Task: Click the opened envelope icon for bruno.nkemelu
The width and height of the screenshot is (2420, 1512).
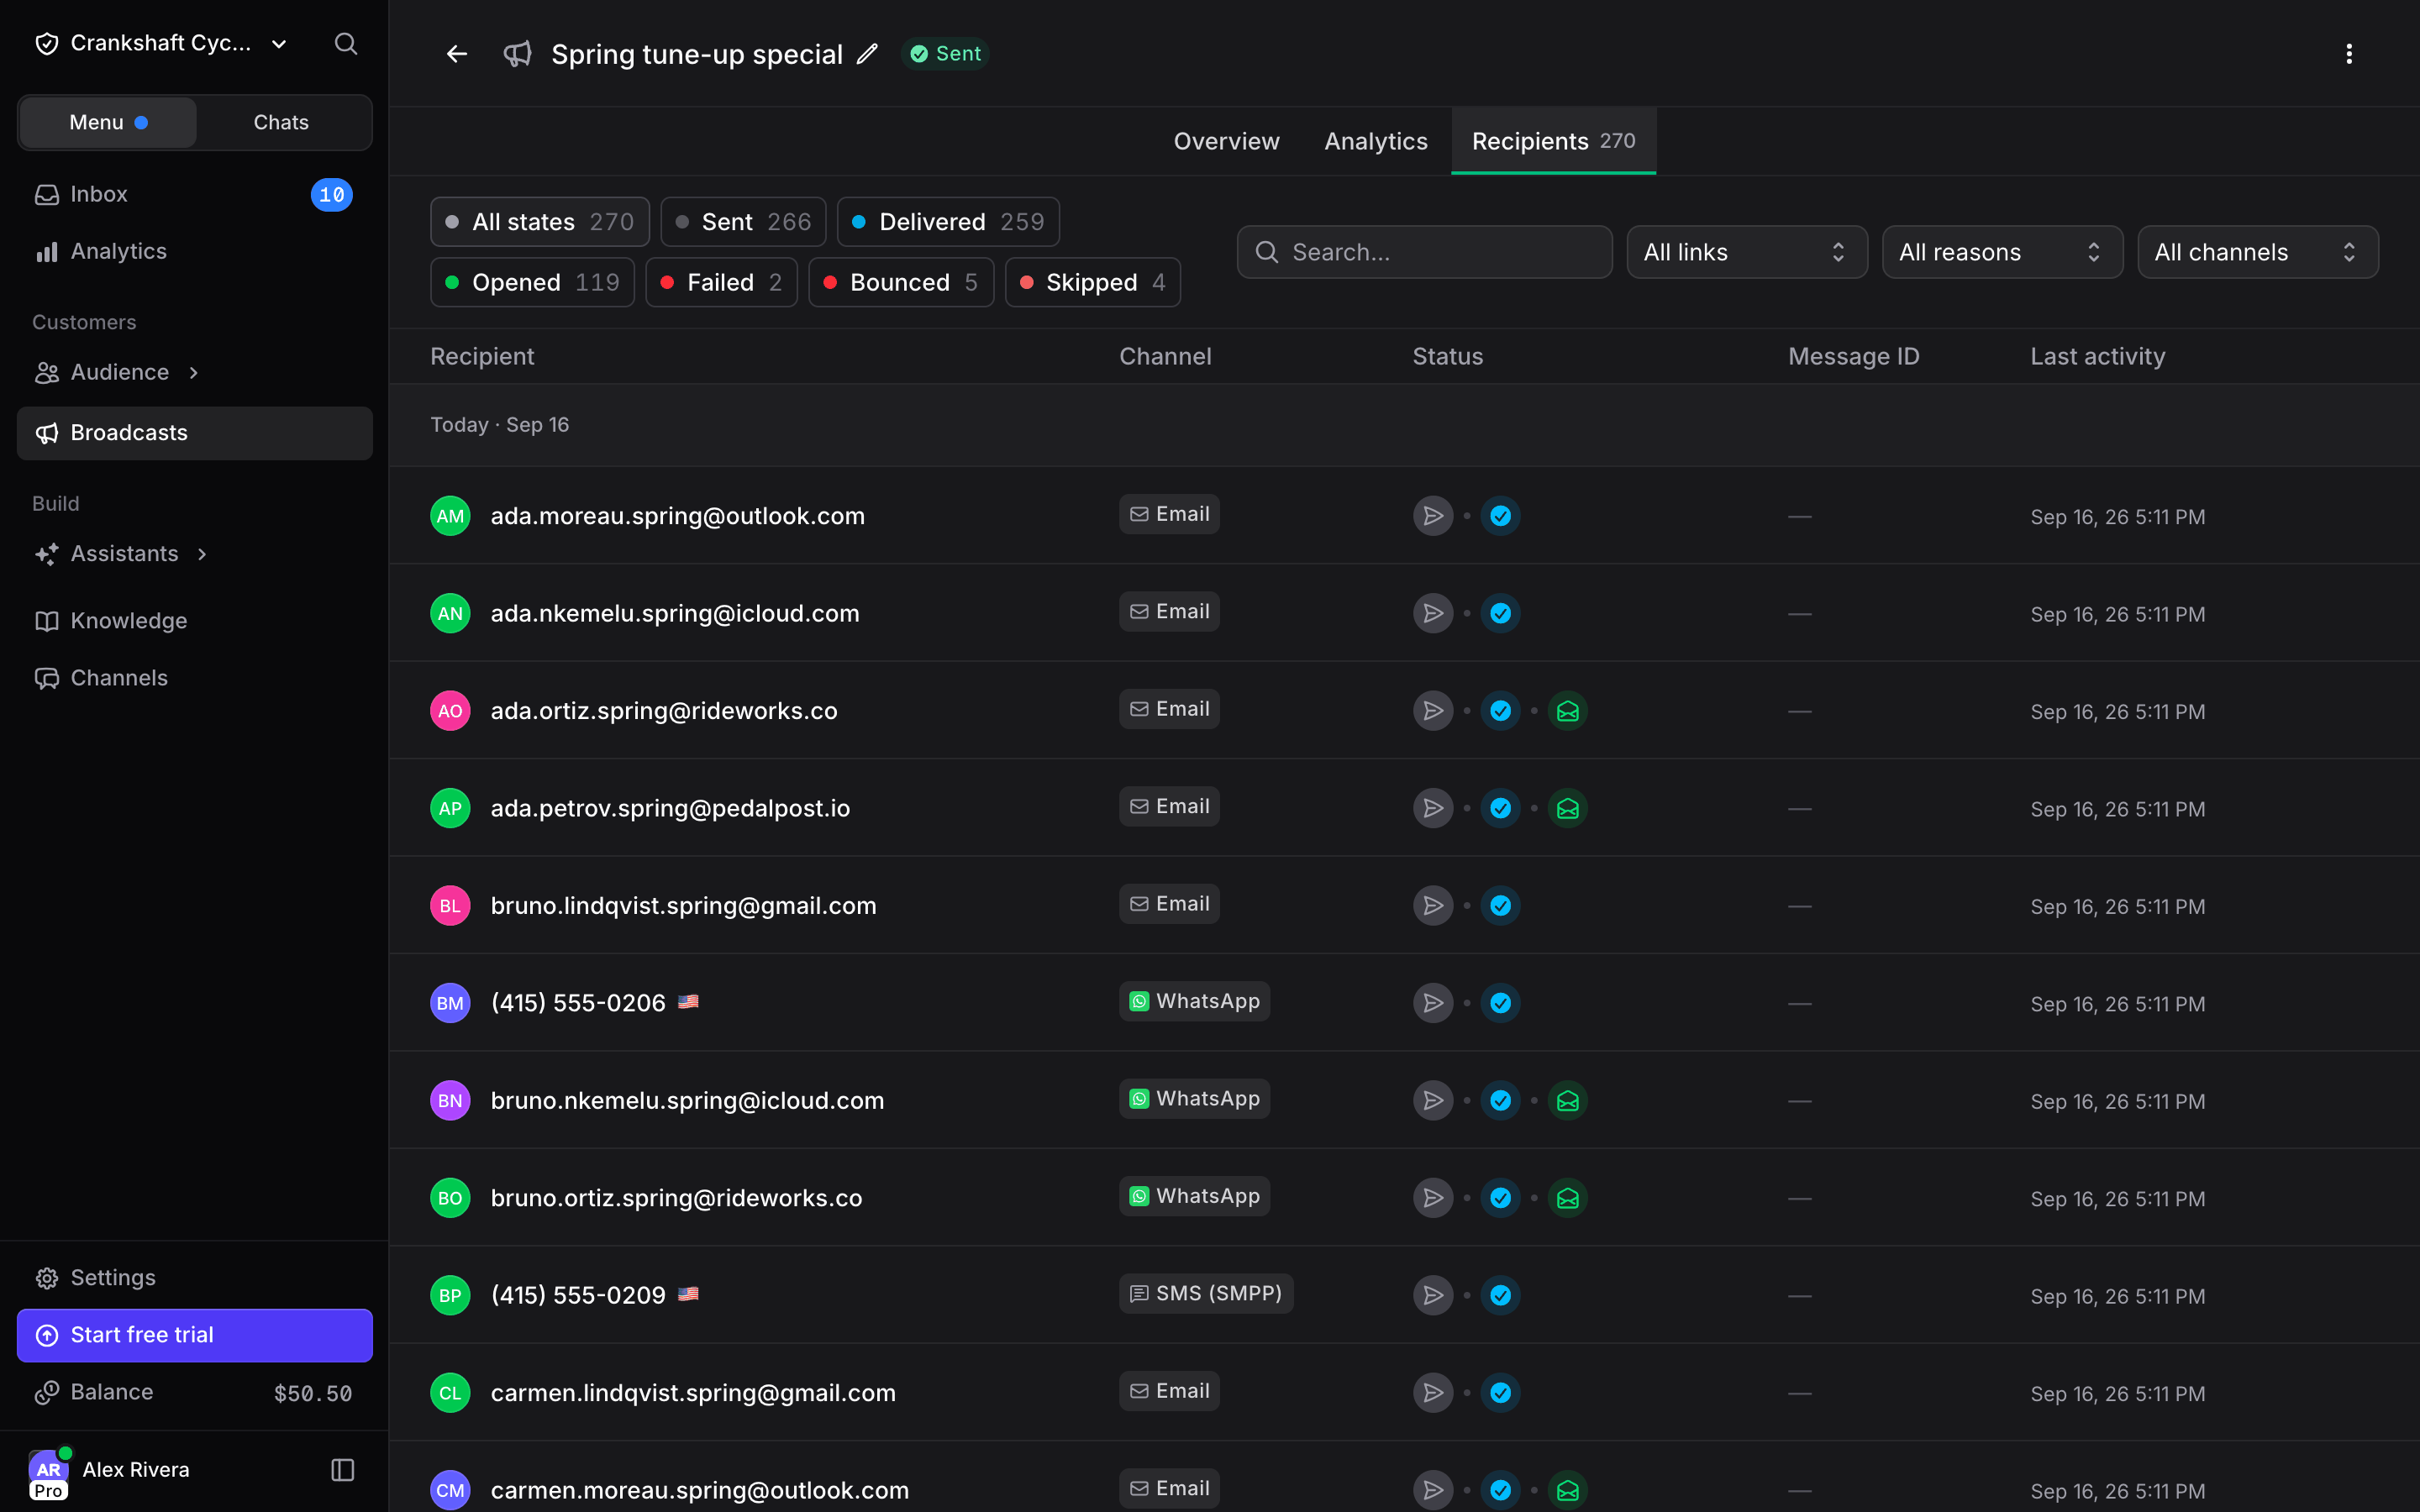Action: tap(1567, 1101)
